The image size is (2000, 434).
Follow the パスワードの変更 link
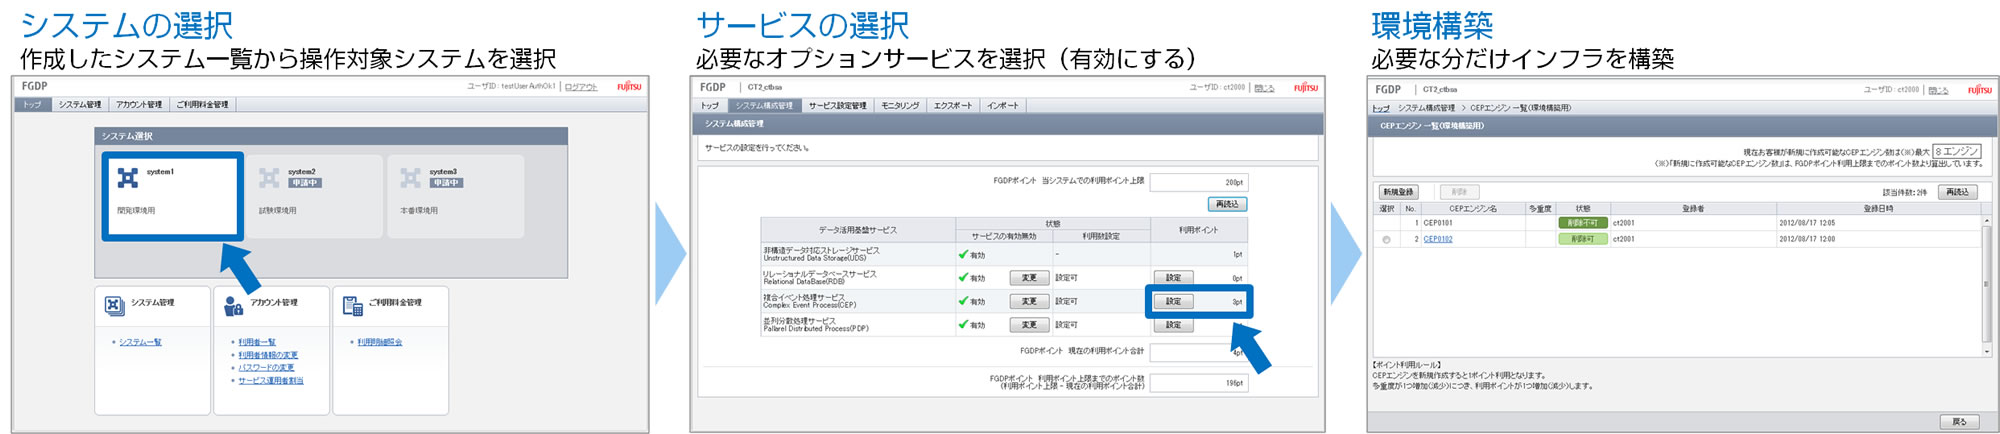pos(266,367)
